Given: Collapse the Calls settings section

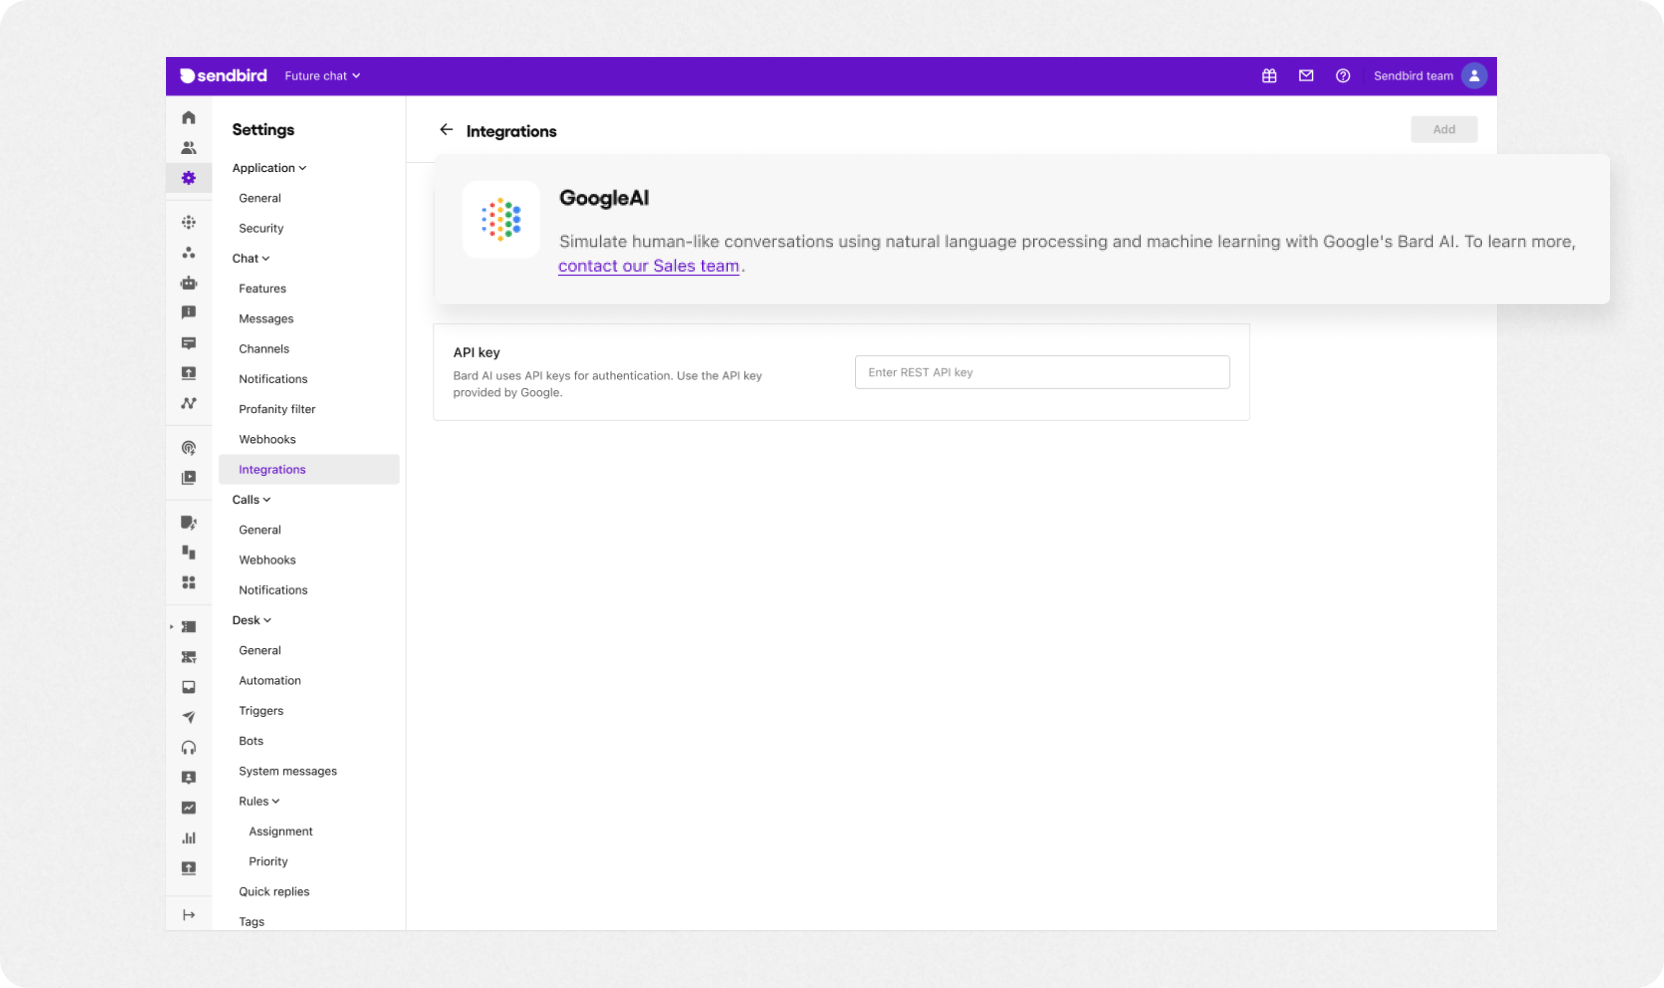Looking at the screenshot, I should pos(251,500).
